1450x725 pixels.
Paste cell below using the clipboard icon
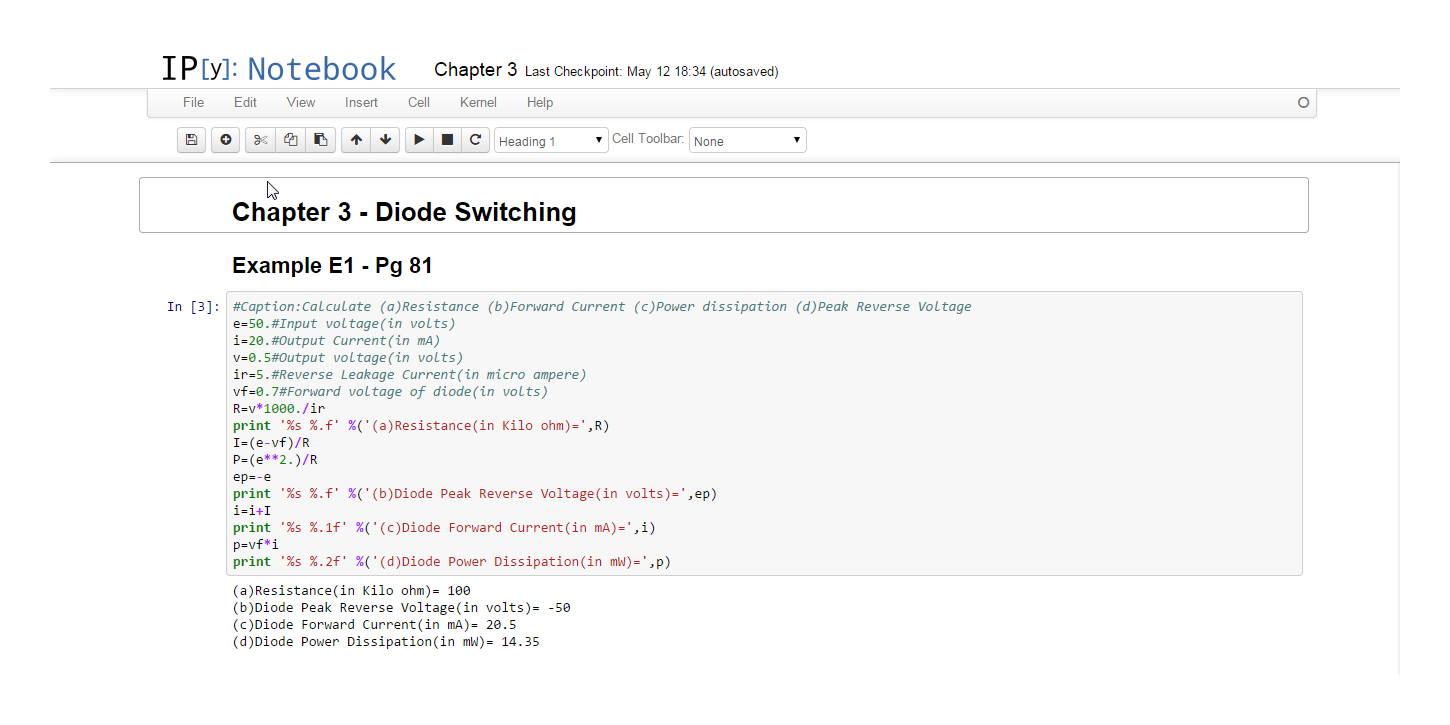coord(320,140)
